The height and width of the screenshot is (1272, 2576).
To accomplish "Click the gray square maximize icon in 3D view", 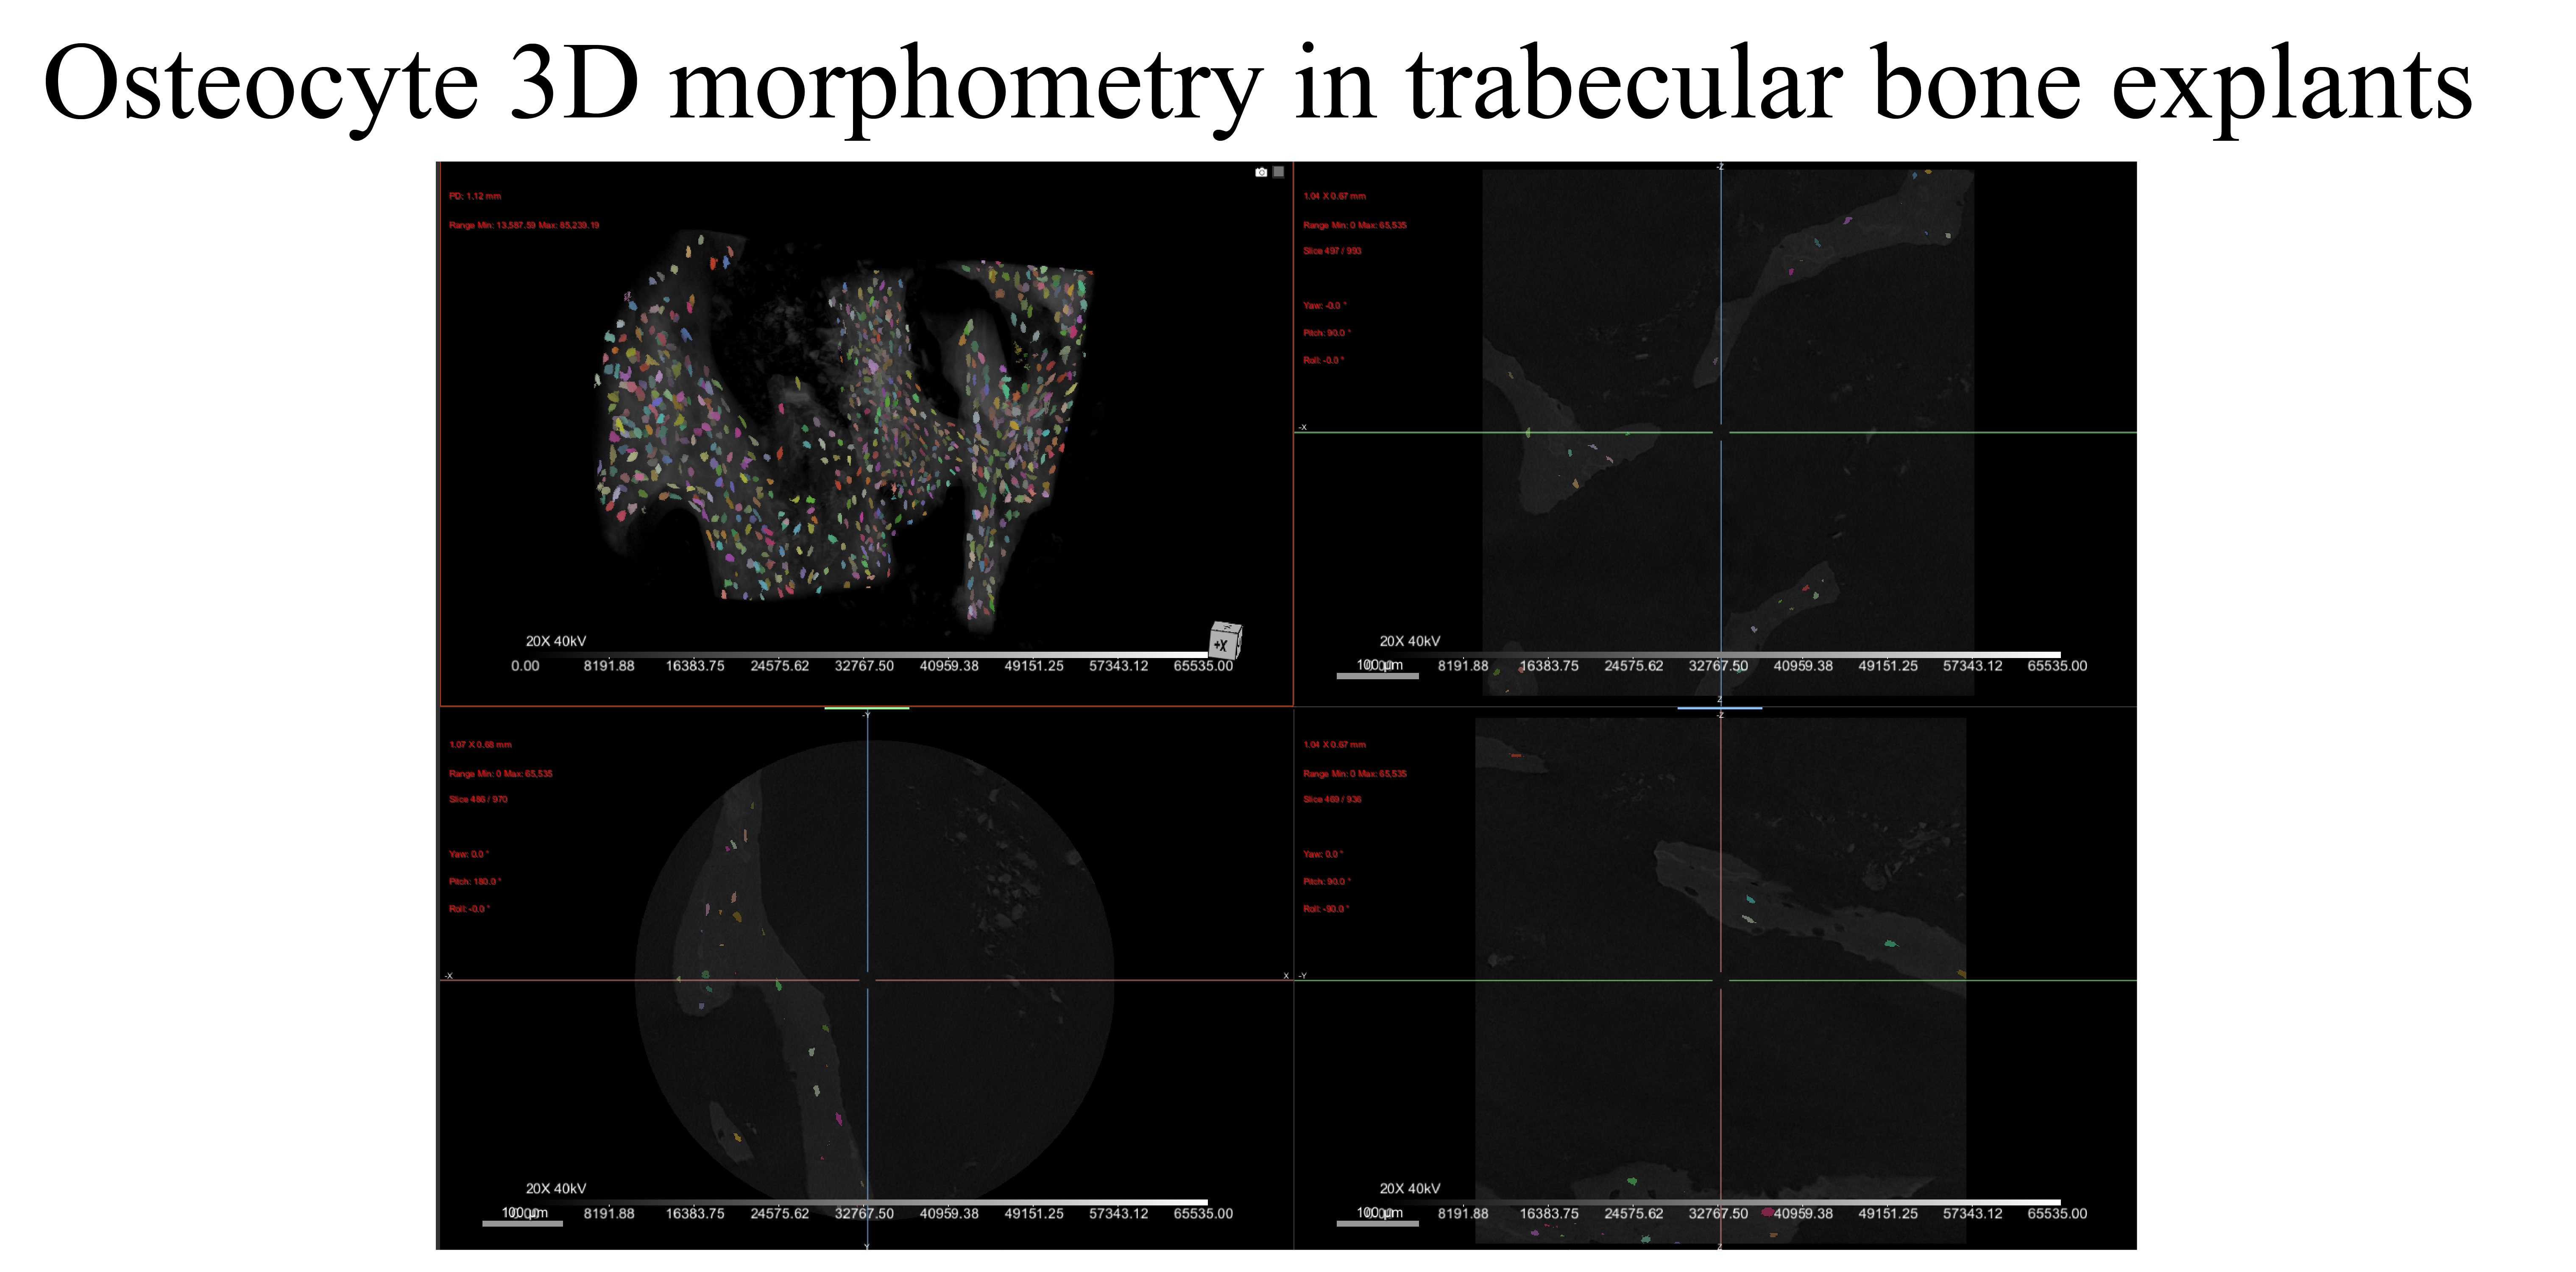I will tap(1278, 172).
